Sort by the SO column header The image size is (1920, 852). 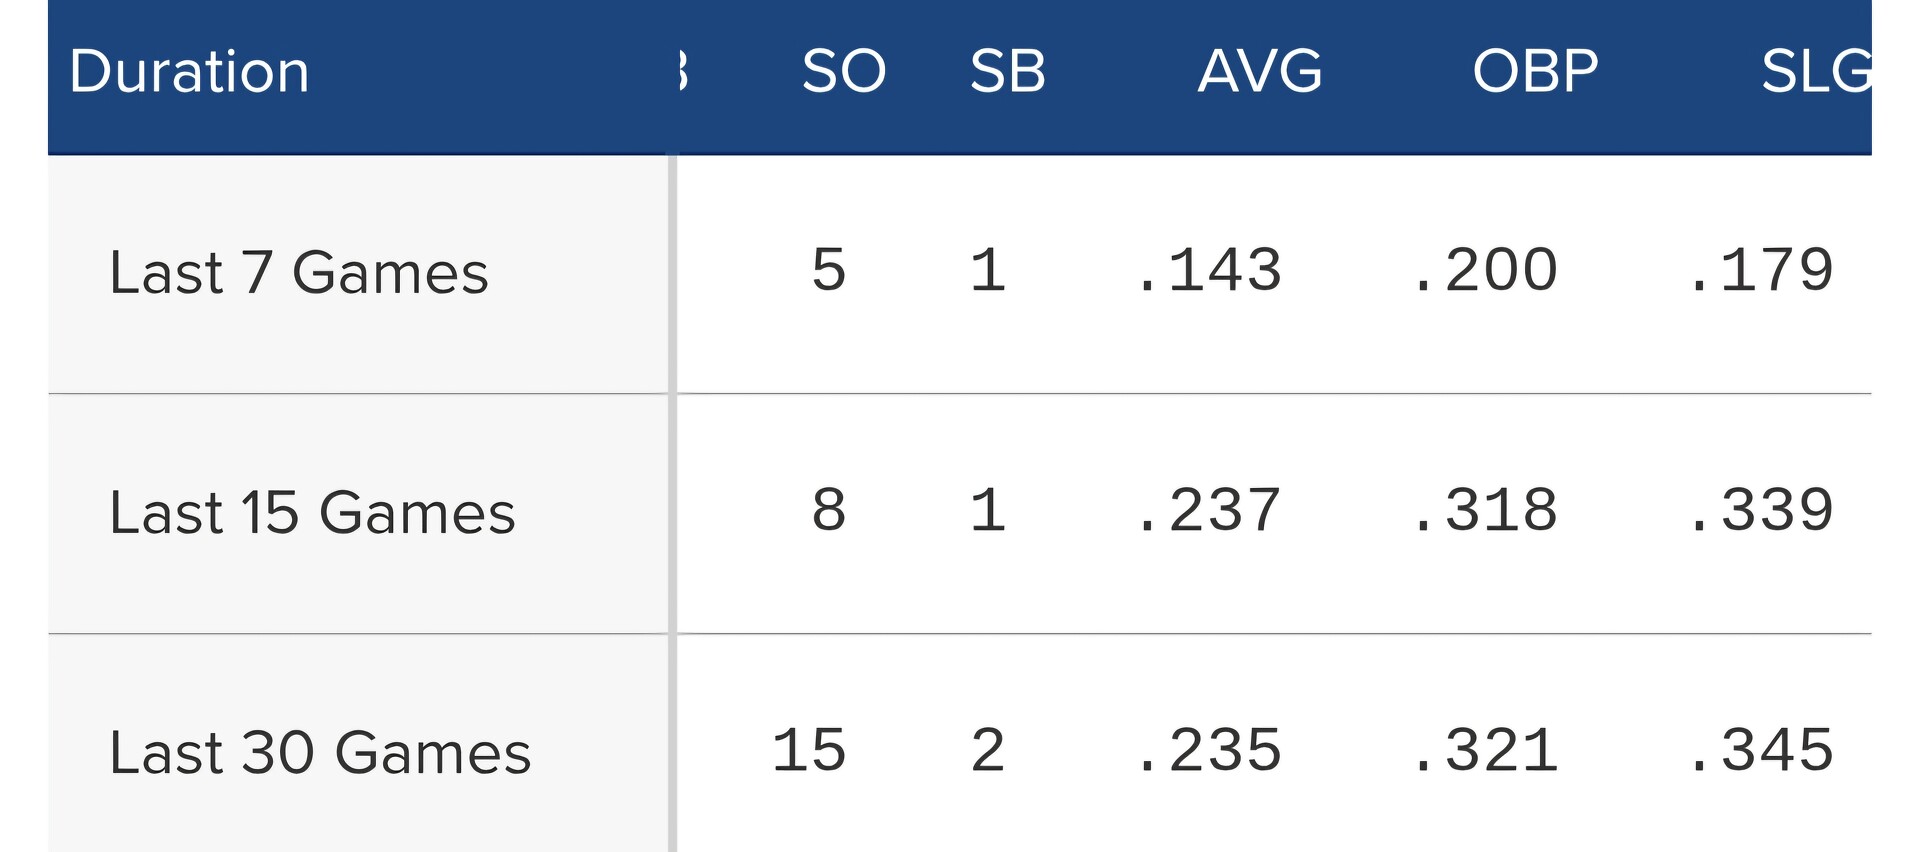(844, 72)
